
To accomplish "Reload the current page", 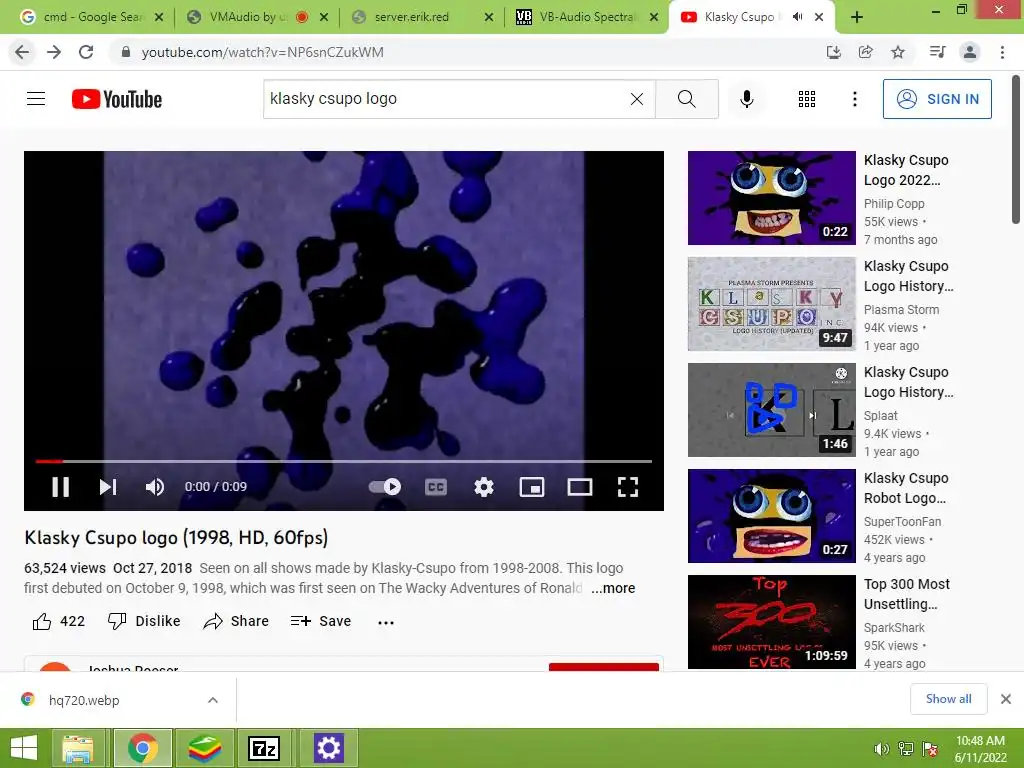I will pos(86,52).
